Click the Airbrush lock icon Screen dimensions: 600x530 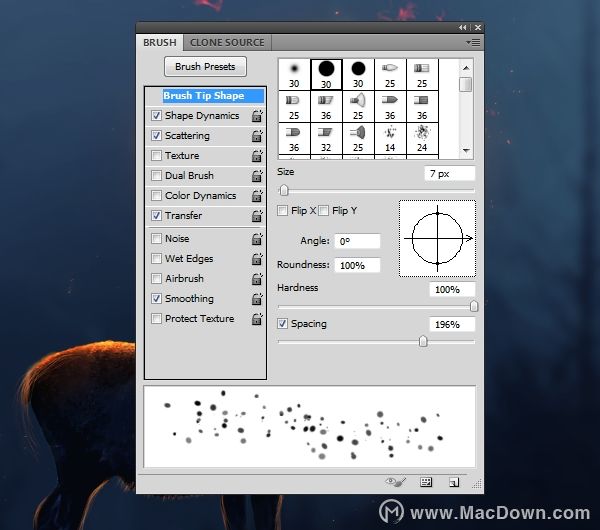pyautogui.click(x=257, y=279)
